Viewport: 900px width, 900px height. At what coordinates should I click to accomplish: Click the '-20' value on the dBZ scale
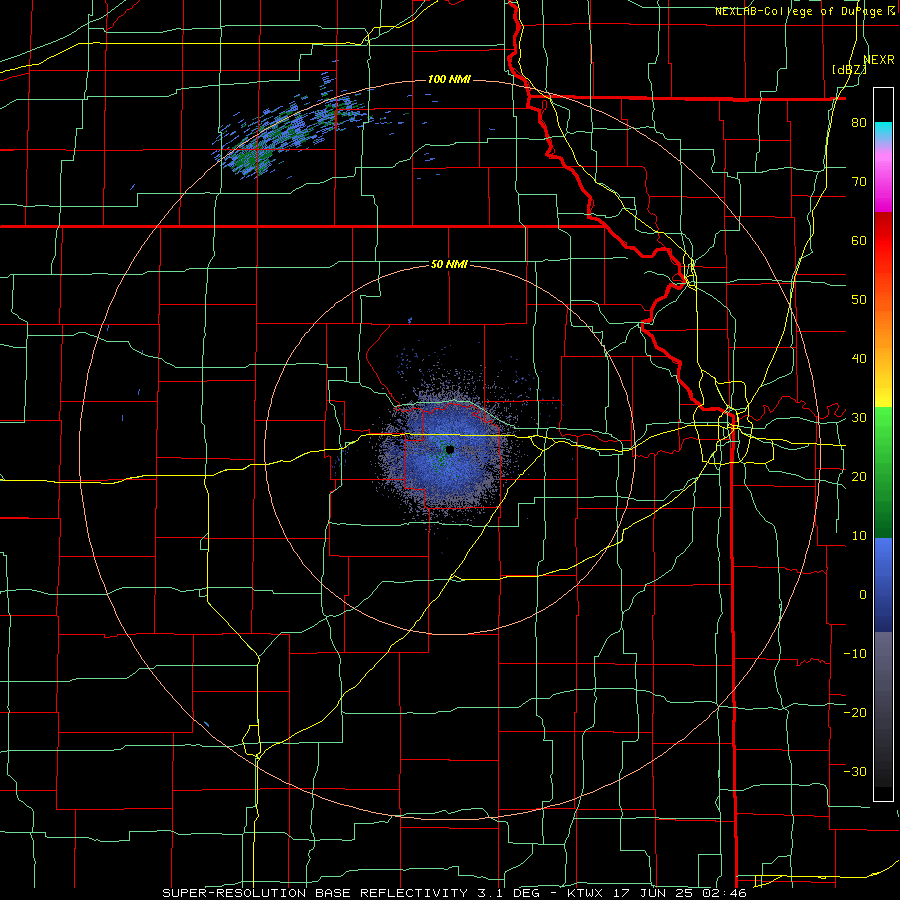[855, 712]
